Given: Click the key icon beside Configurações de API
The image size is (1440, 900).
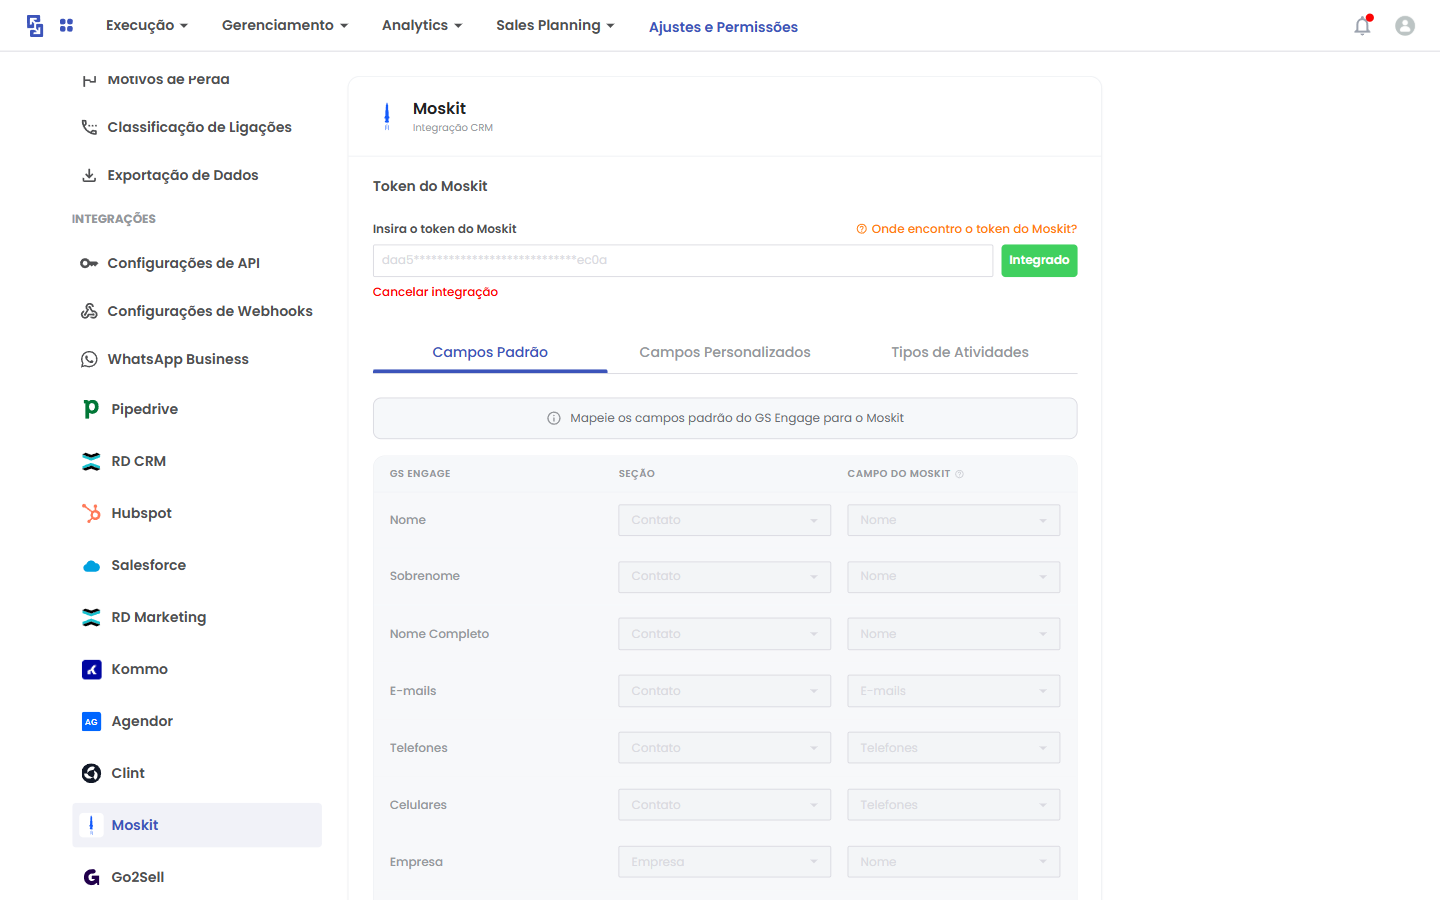Looking at the screenshot, I should click(89, 263).
